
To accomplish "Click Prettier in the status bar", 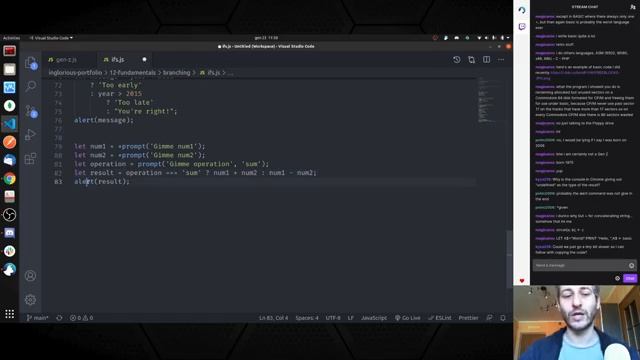I will click(468, 318).
